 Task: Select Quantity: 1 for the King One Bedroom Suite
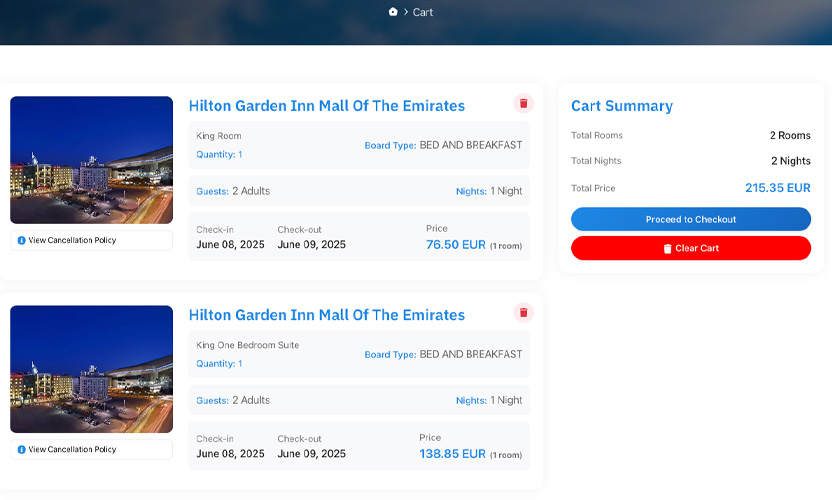coord(219,364)
